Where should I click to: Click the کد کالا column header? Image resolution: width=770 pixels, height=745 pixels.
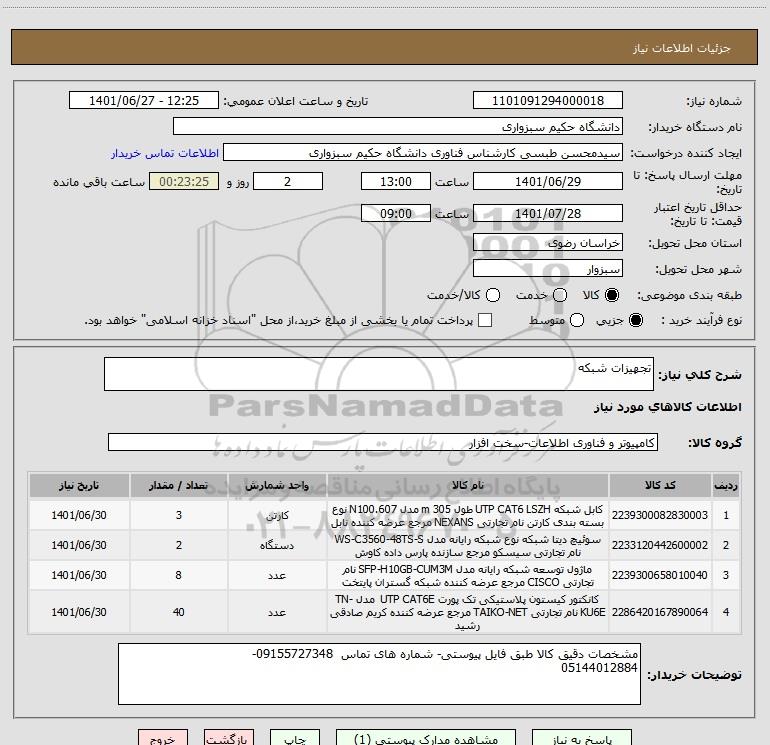[x=660, y=485]
